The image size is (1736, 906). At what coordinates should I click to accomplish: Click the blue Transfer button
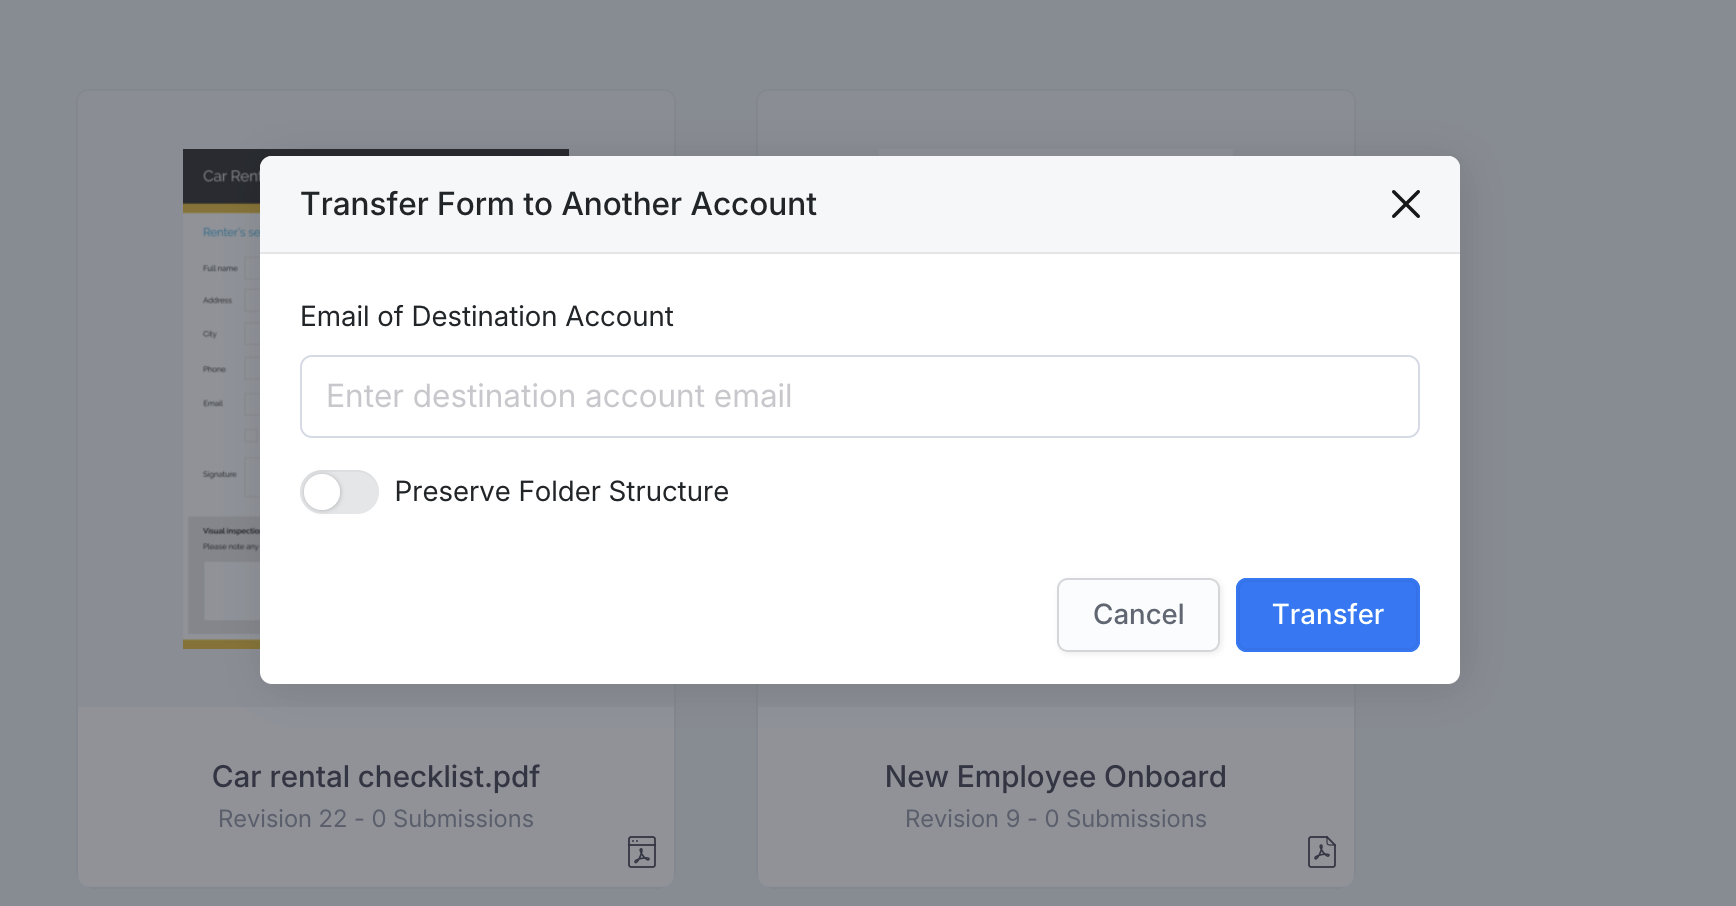[1327, 615]
